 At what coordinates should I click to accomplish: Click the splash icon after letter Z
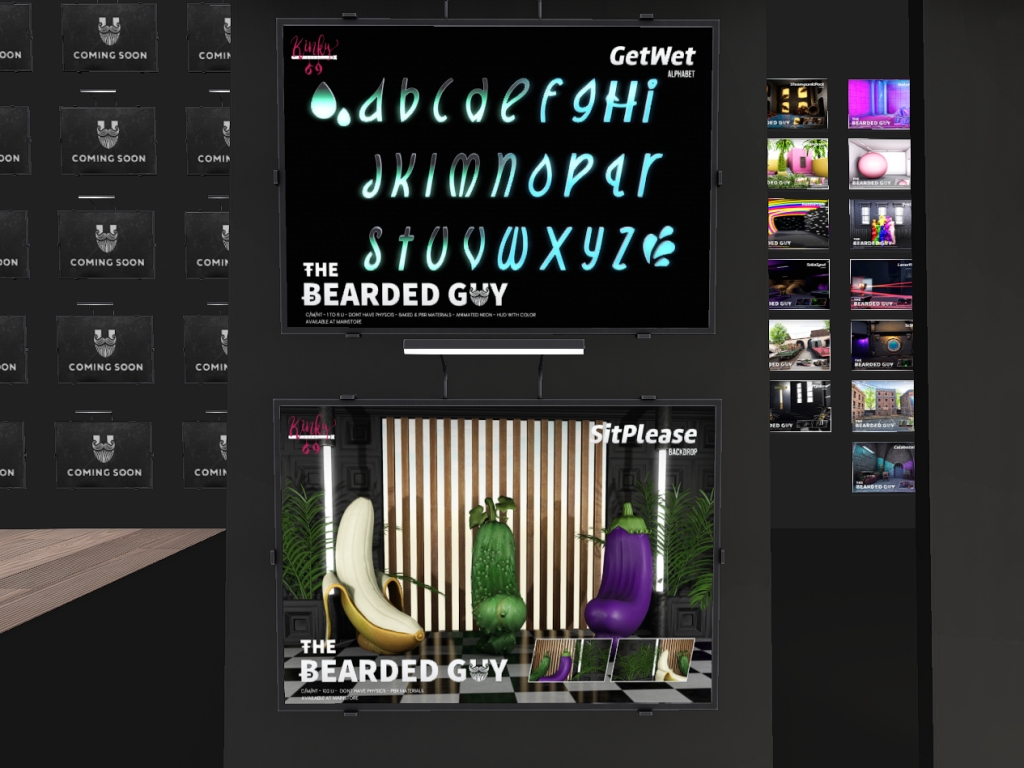(x=660, y=247)
